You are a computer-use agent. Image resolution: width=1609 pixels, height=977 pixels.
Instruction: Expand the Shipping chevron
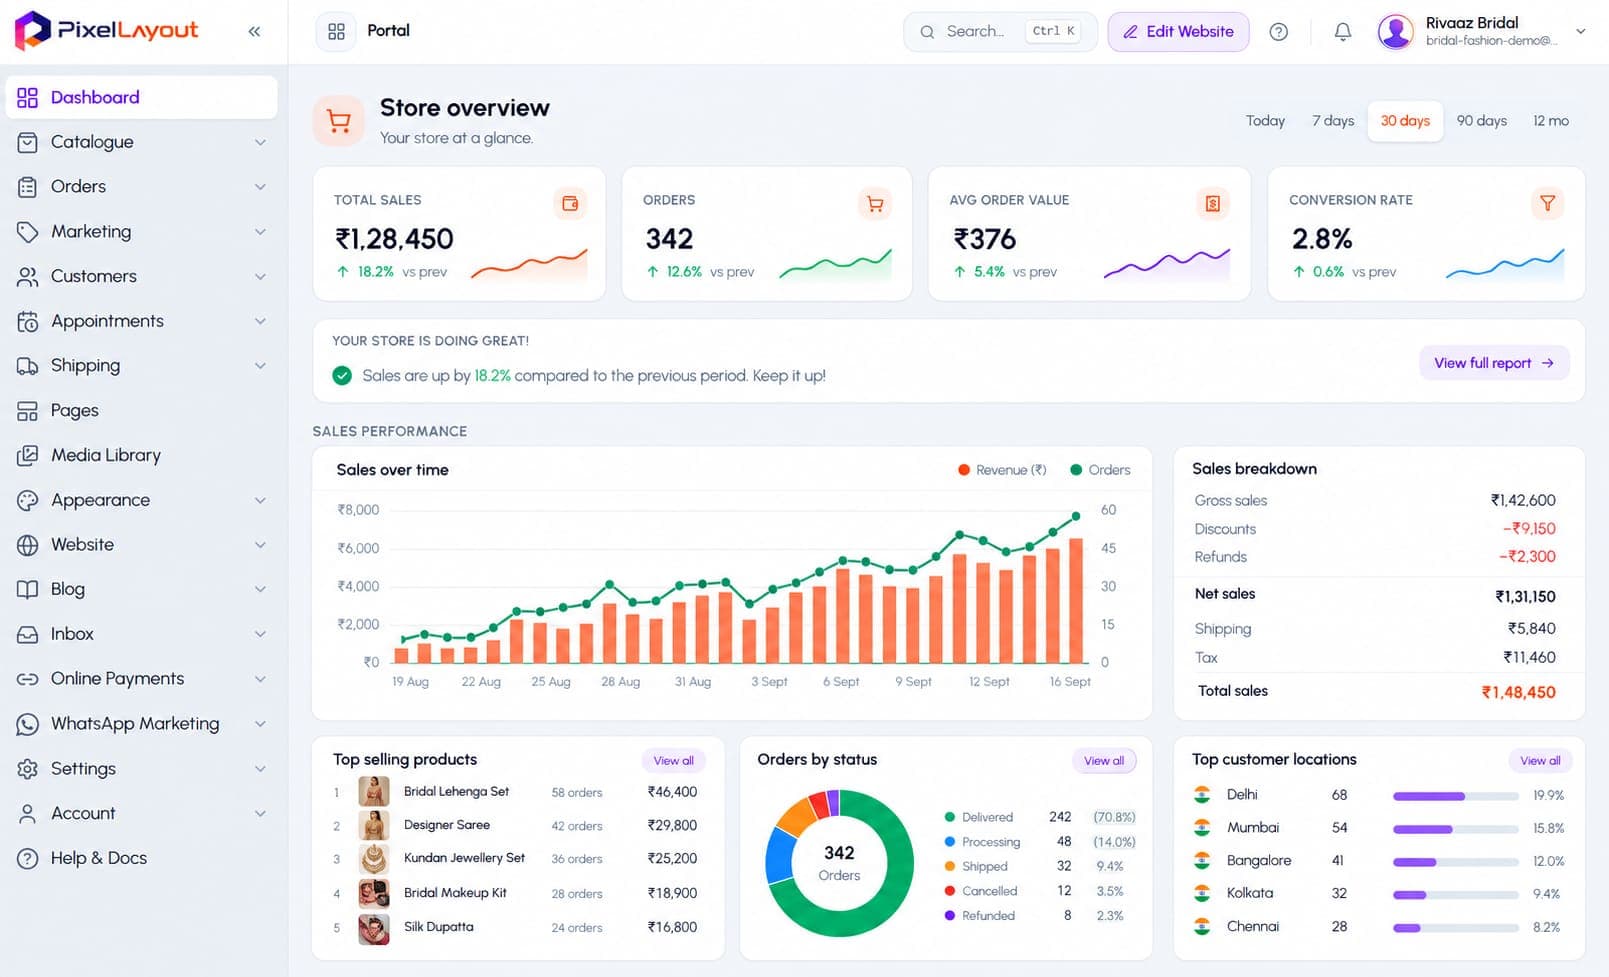click(260, 366)
